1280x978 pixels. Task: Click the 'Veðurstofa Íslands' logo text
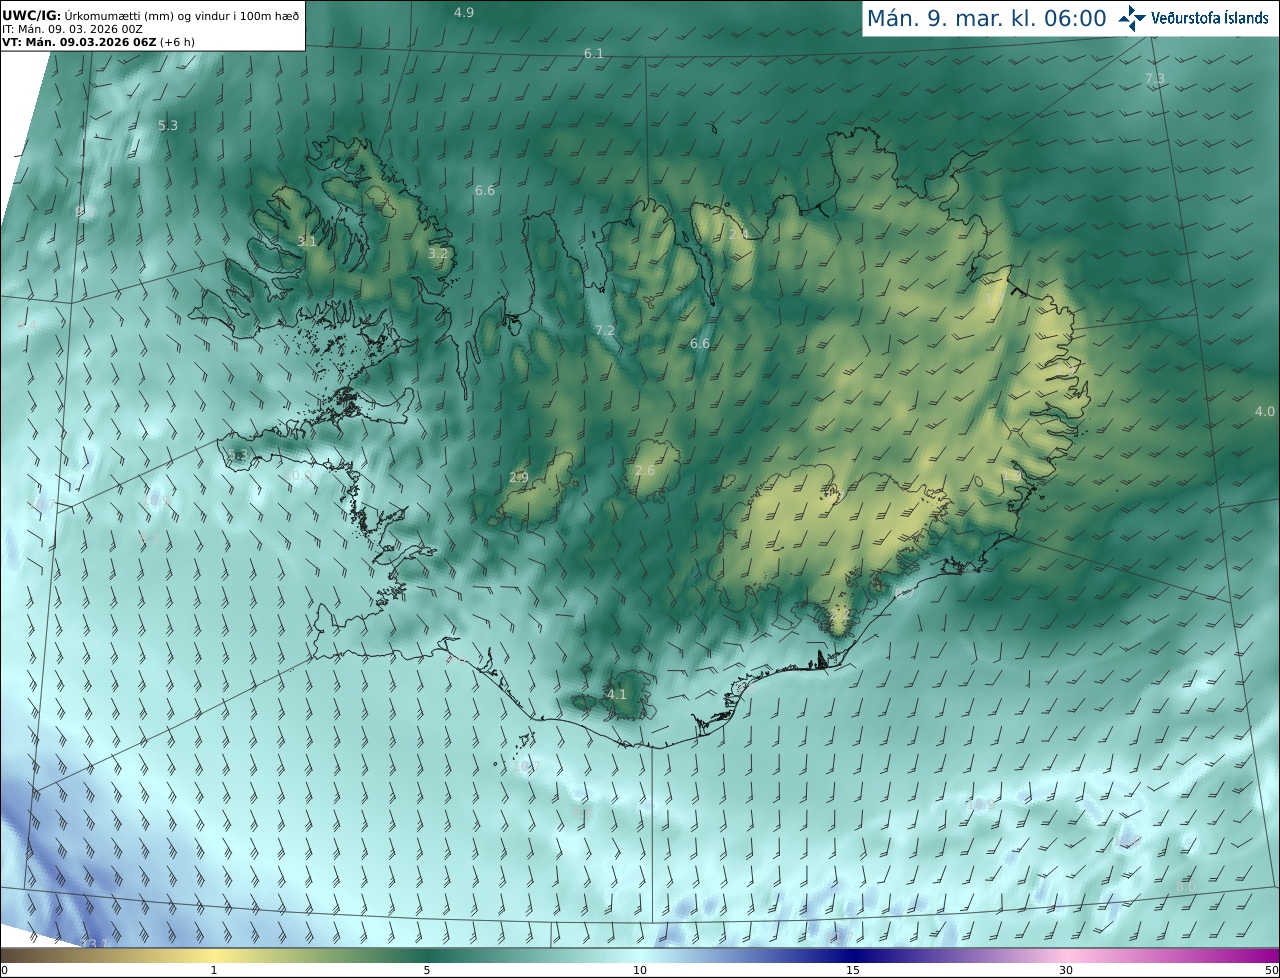coord(1210,18)
